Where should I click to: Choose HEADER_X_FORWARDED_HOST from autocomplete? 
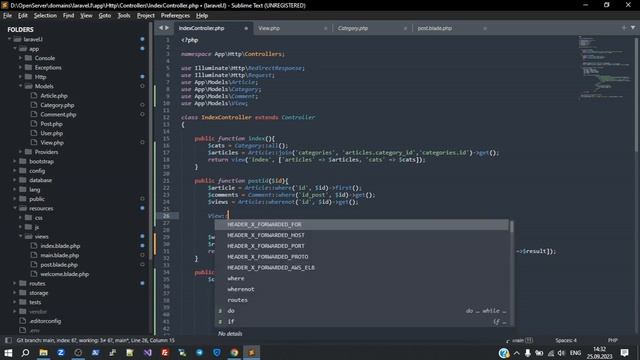[x=362, y=235]
